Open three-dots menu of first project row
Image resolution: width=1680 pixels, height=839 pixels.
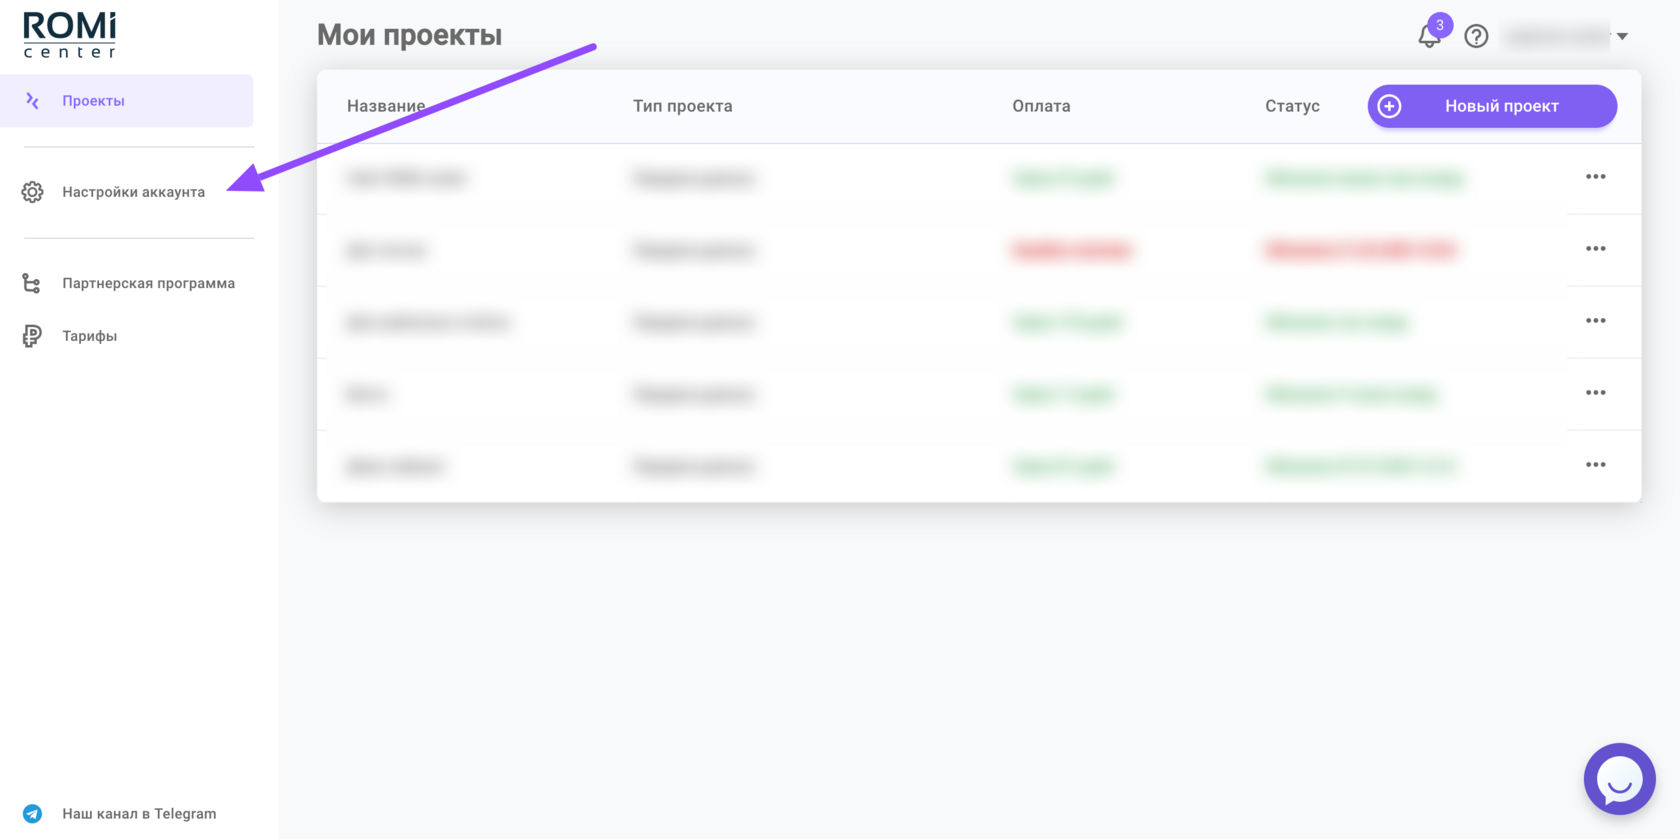(x=1595, y=177)
